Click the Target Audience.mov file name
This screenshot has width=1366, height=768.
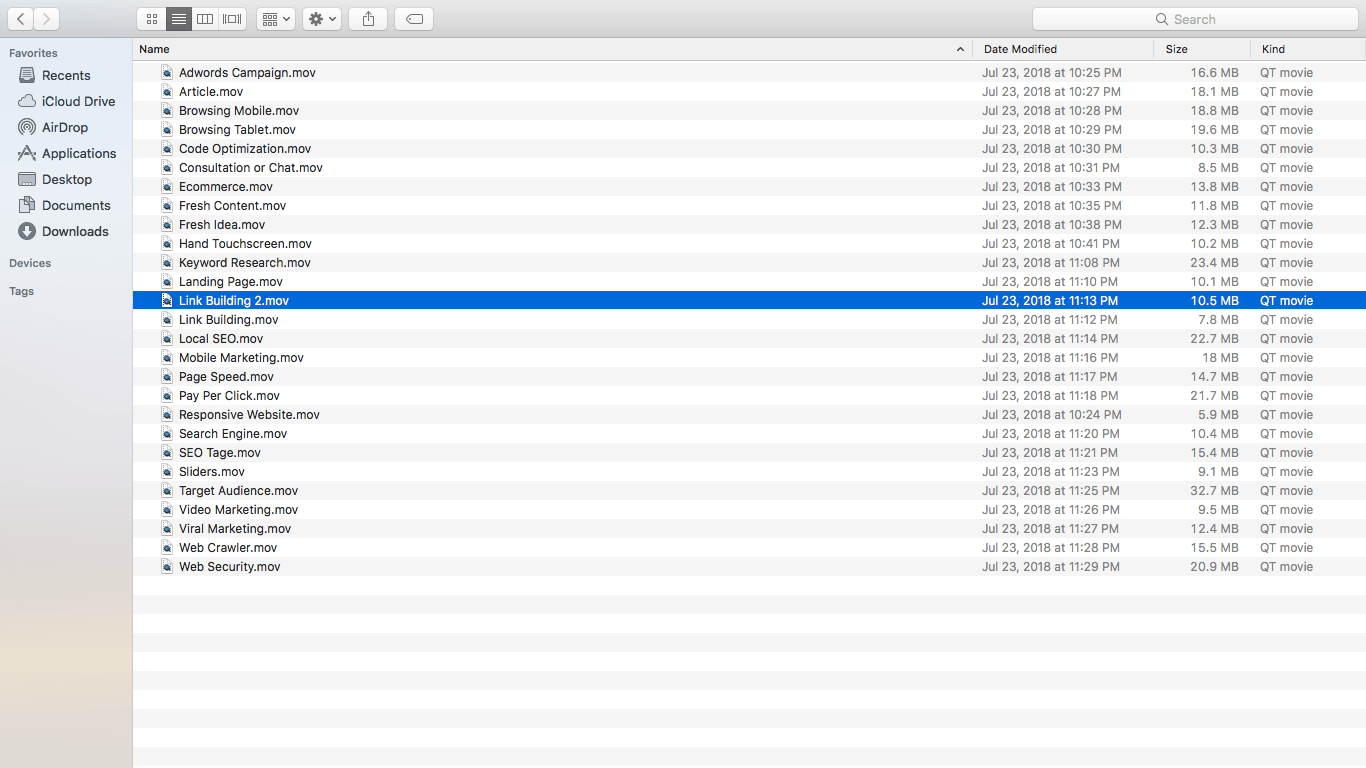238,491
